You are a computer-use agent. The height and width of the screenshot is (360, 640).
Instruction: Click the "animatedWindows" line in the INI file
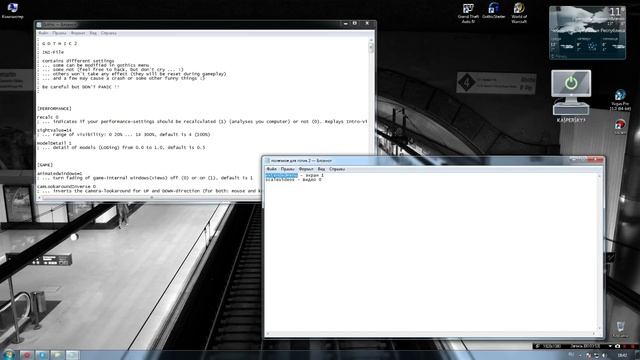click(x=60, y=173)
